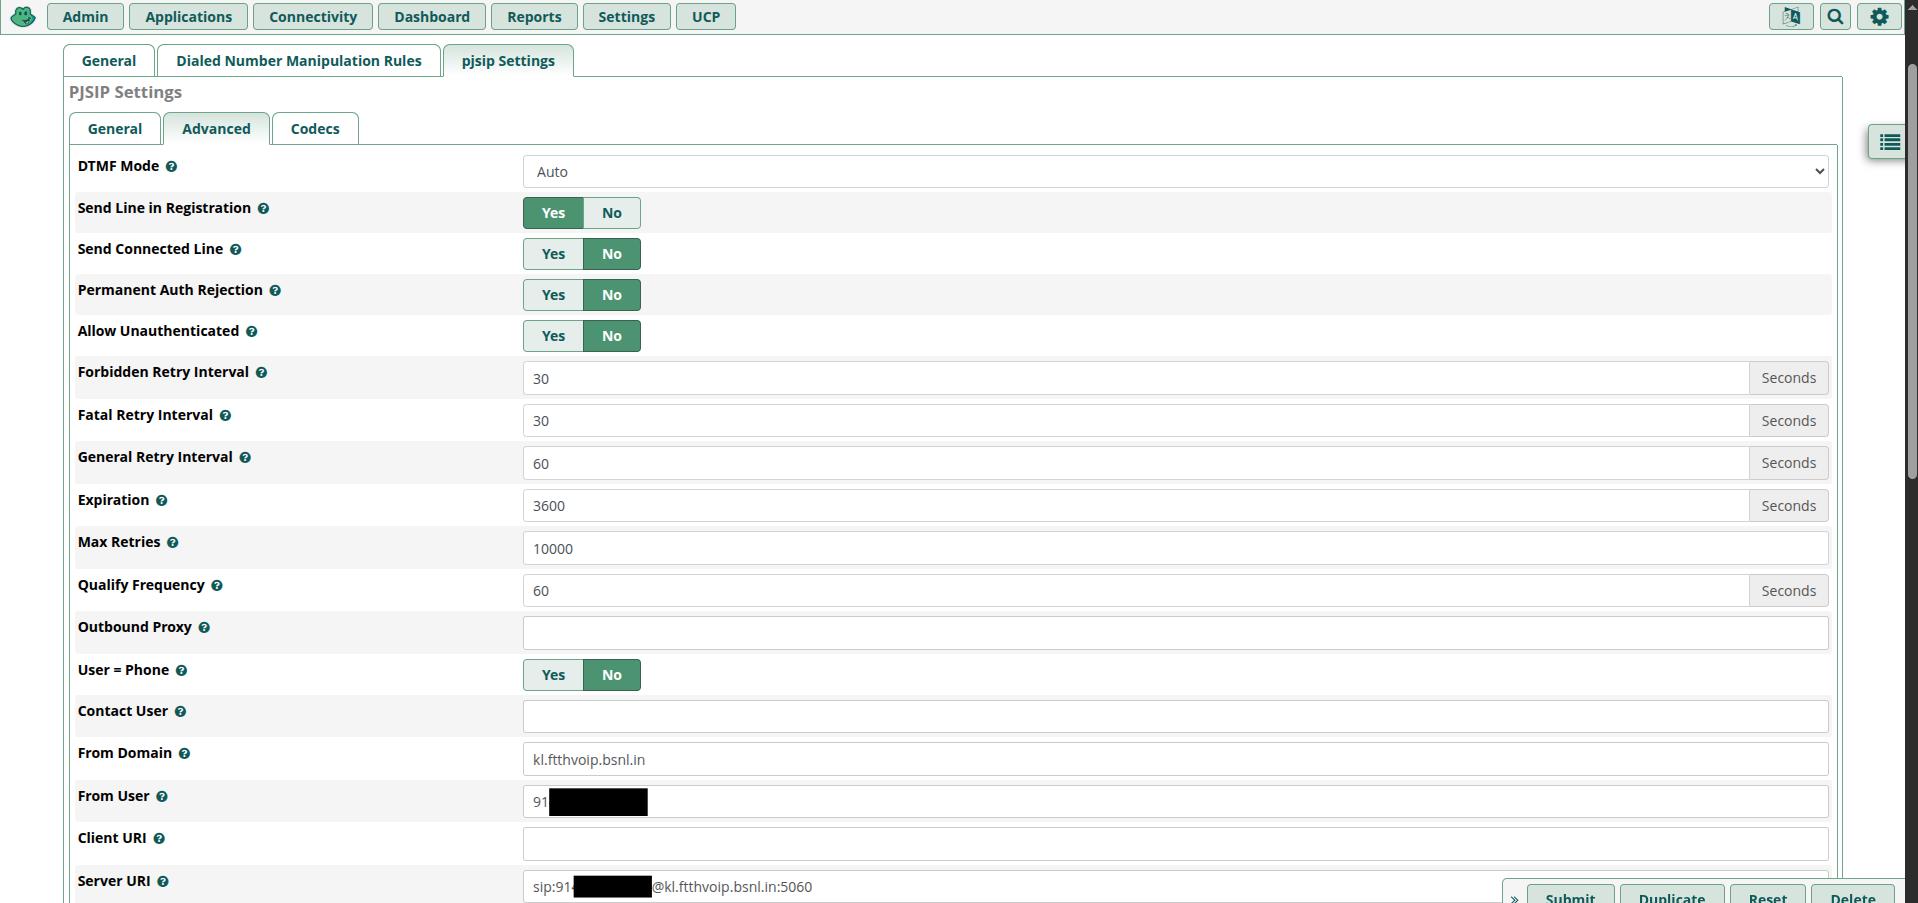This screenshot has width=1918, height=903.
Task: Open the language selector icon
Action: point(1790,17)
